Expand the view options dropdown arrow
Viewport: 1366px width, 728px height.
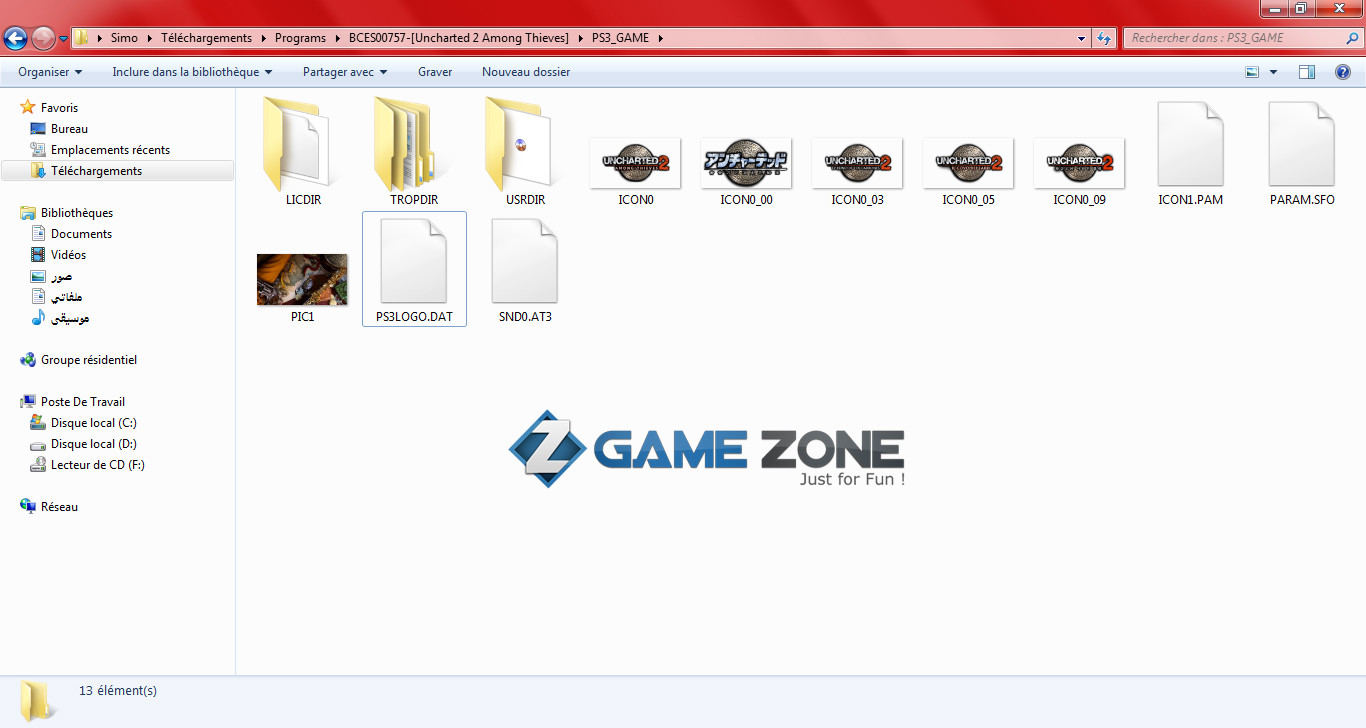(1273, 72)
